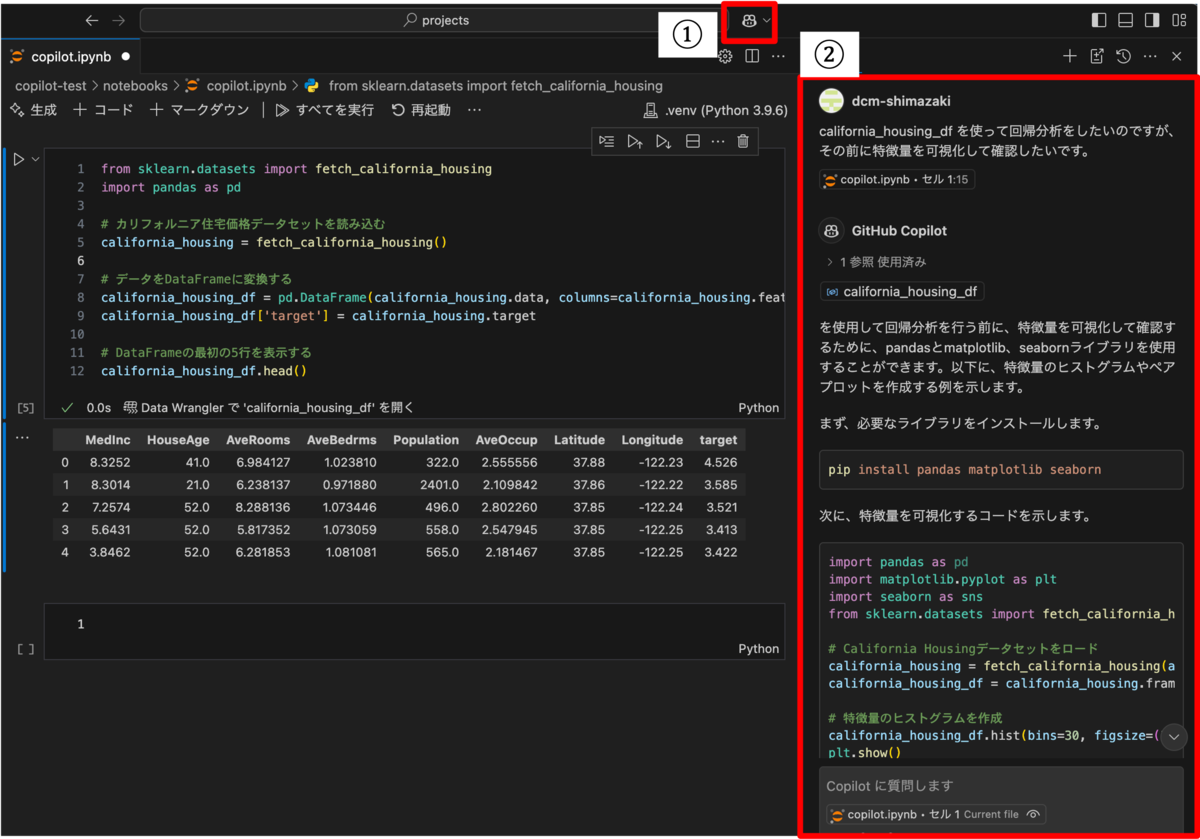
Task: Open notebook settings gear icon
Action: pos(726,56)
